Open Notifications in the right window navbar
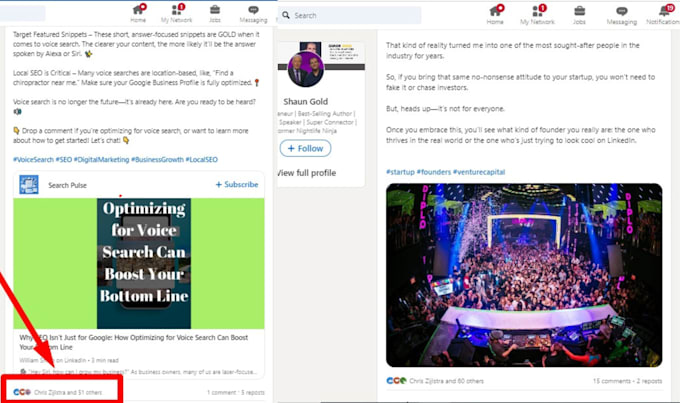The height and width of the screenshot is (403, 680). (x=664, y=15)
